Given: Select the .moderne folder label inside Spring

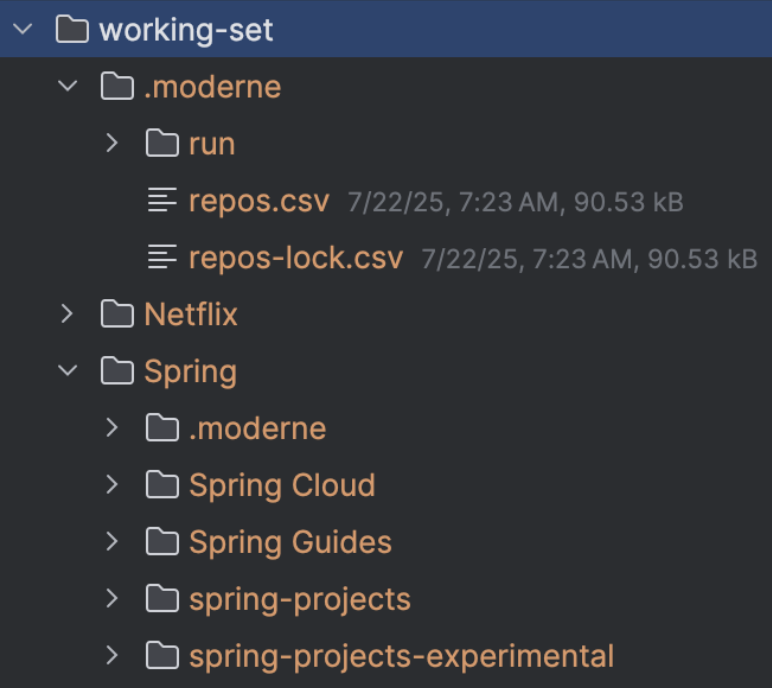Looking at the screenshot, I should [257, 428].
